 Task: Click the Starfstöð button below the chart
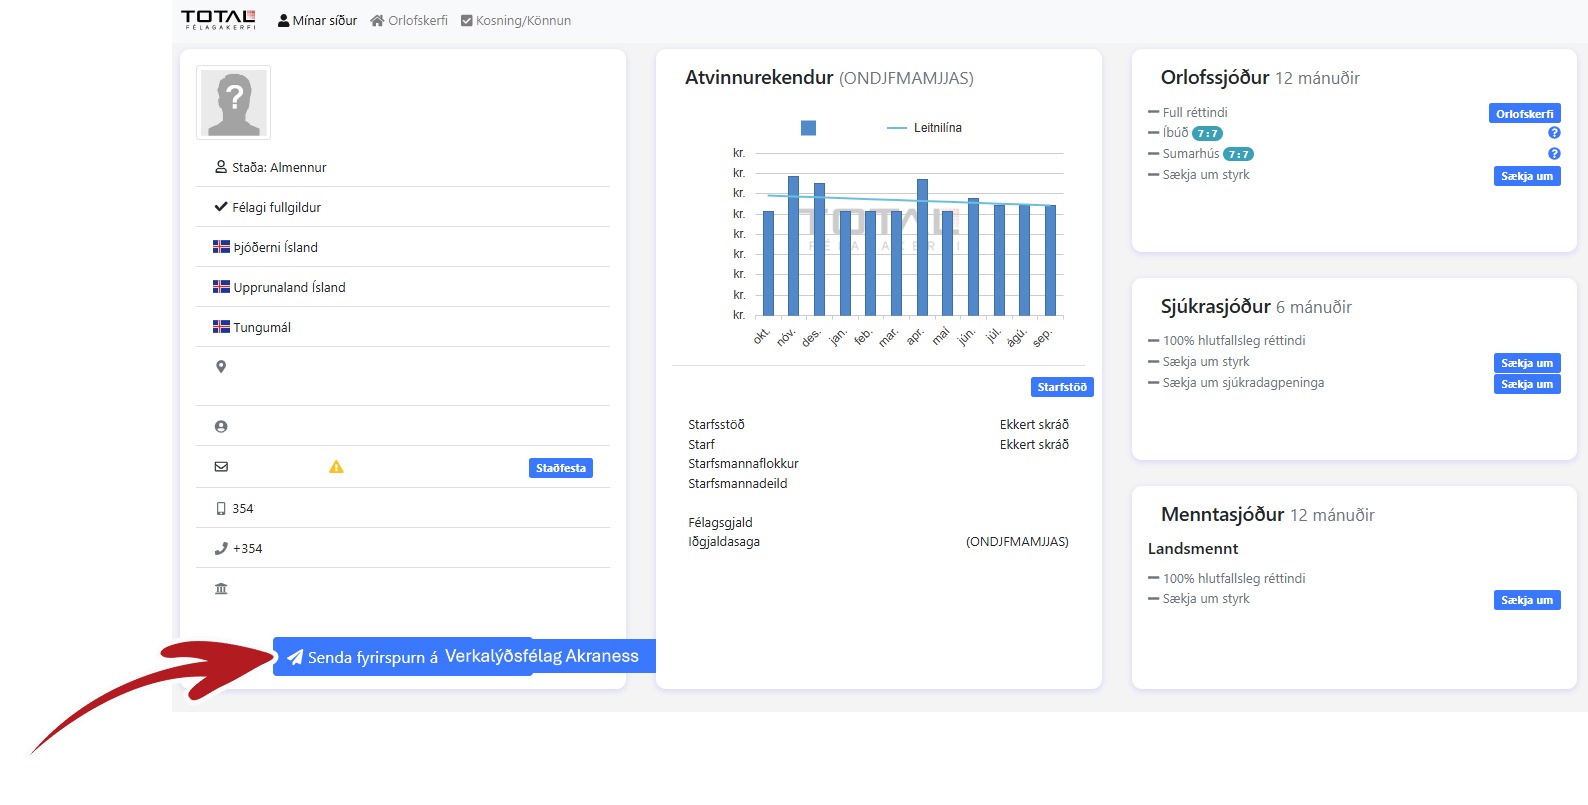(x=1061, y=387)
